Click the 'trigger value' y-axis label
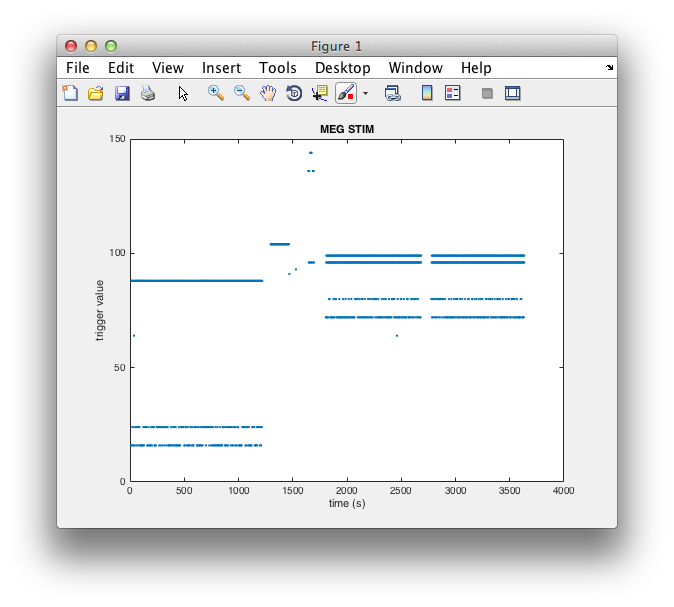 point(99,310)
